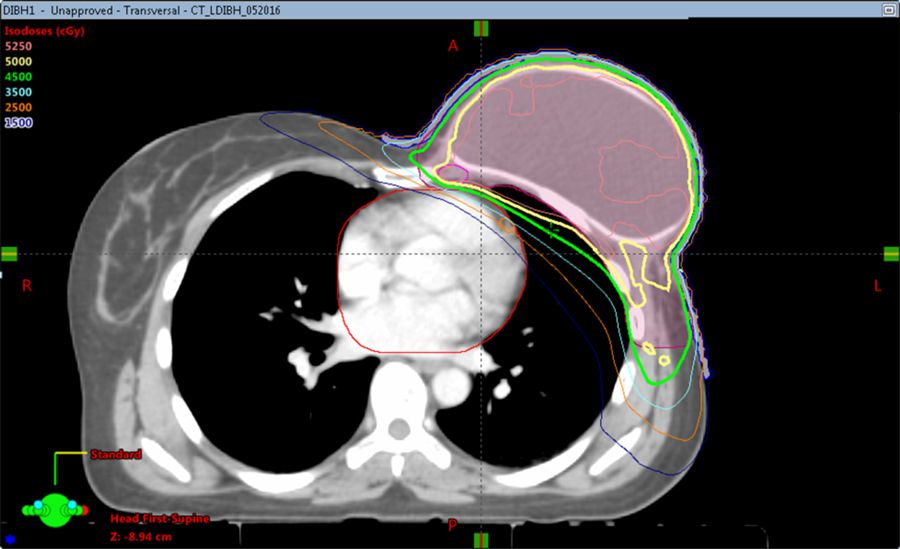
Task: Select the left green plane marker
Action: 9,254
